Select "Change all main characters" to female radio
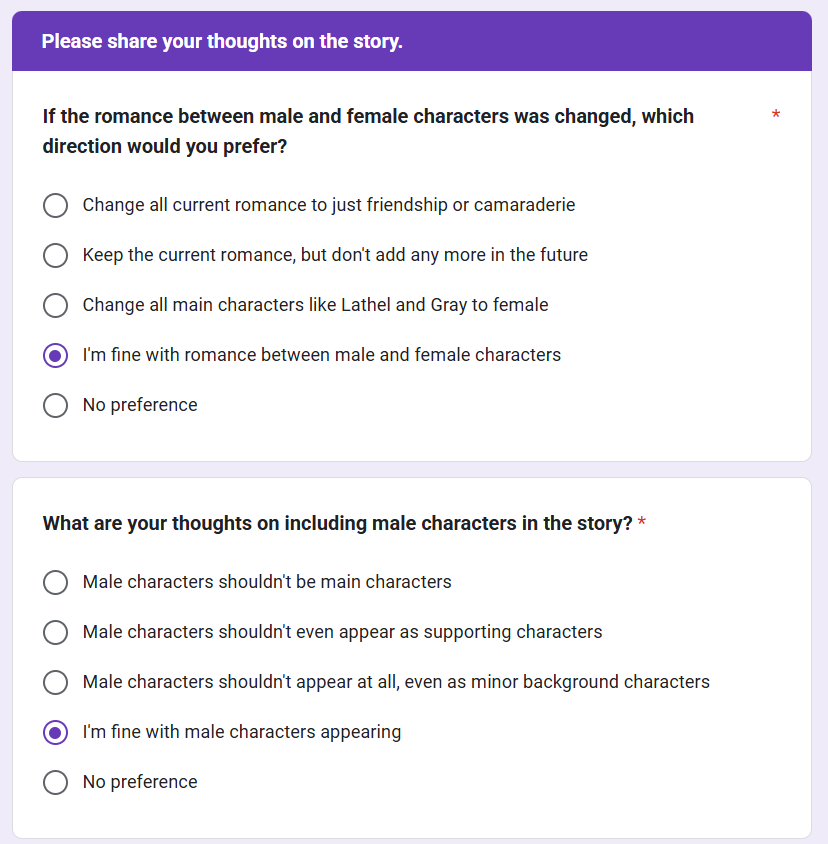 pos(56,305)
